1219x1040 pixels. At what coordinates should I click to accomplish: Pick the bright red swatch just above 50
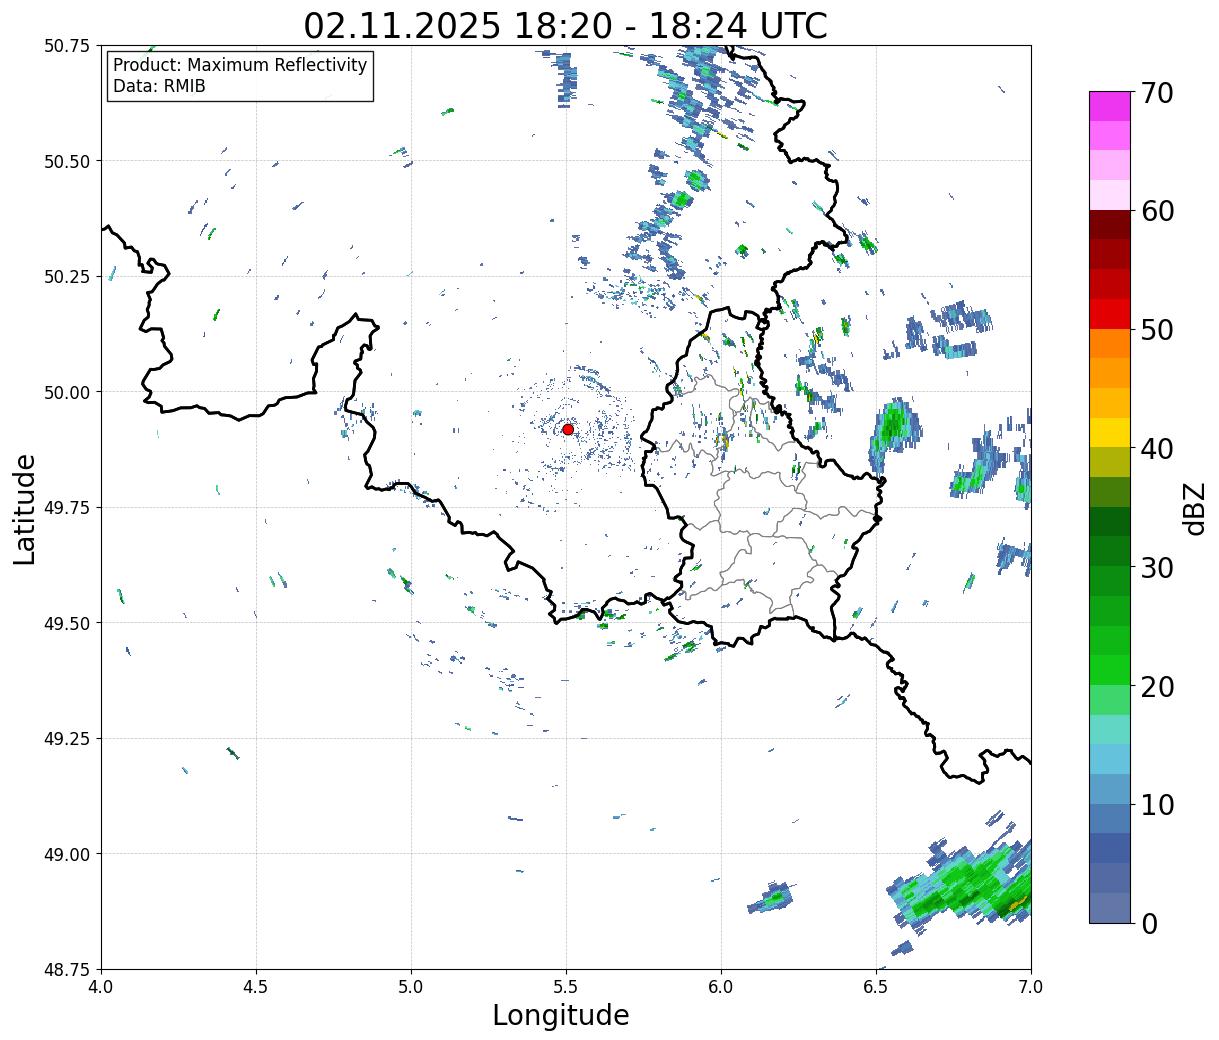(x=1110, y=313)
